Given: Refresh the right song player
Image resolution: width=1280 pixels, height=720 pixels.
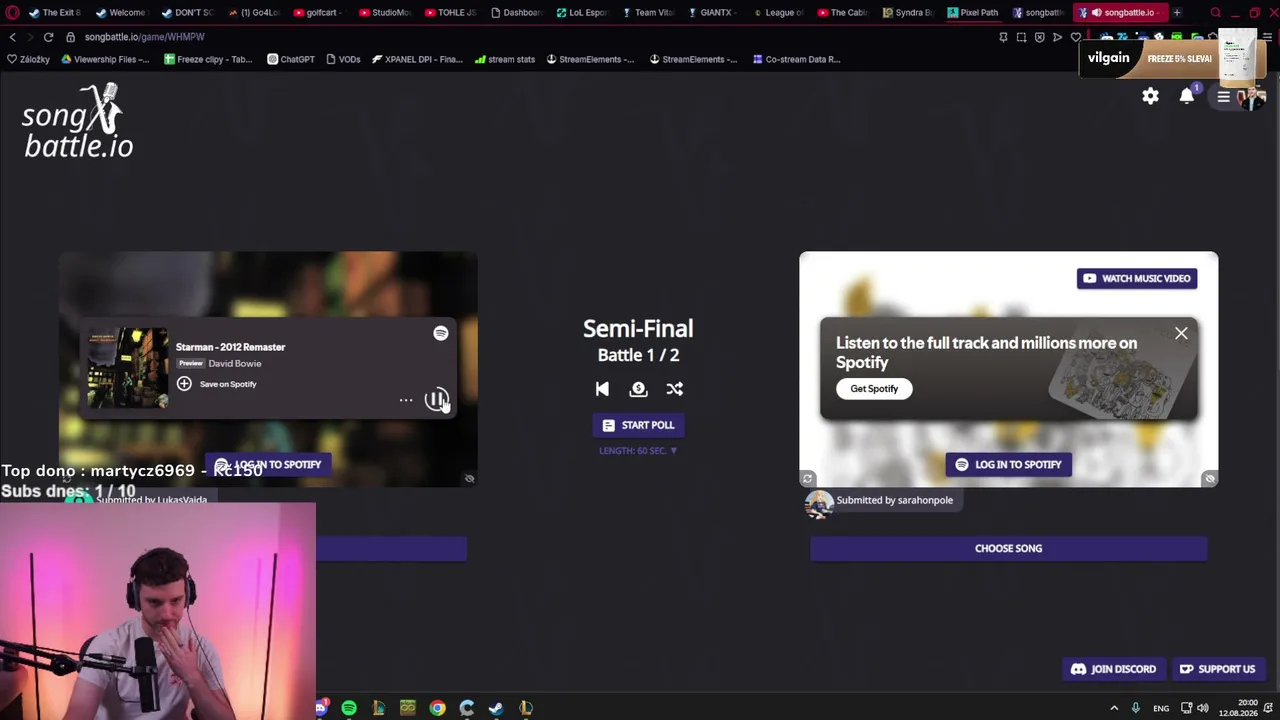Looking at the screenshot, I should click(808, 479).
